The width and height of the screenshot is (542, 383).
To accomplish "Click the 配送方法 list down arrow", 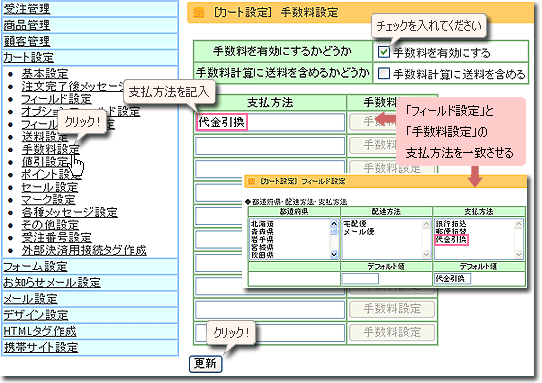I will tap(426, 254).
